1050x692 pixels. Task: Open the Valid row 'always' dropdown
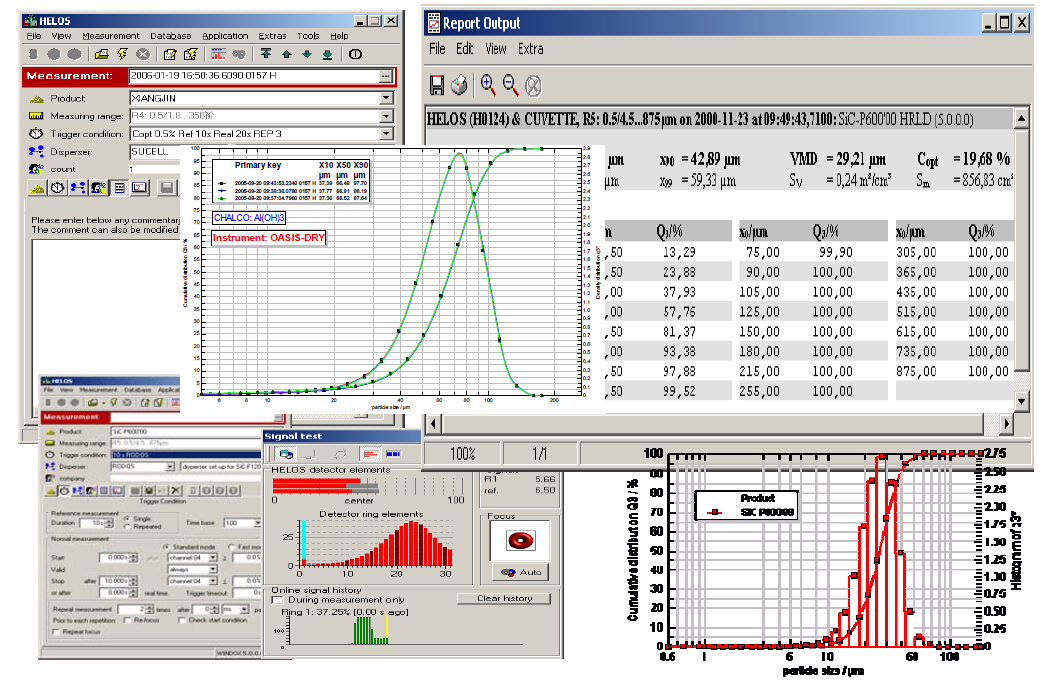click(212, 569)
